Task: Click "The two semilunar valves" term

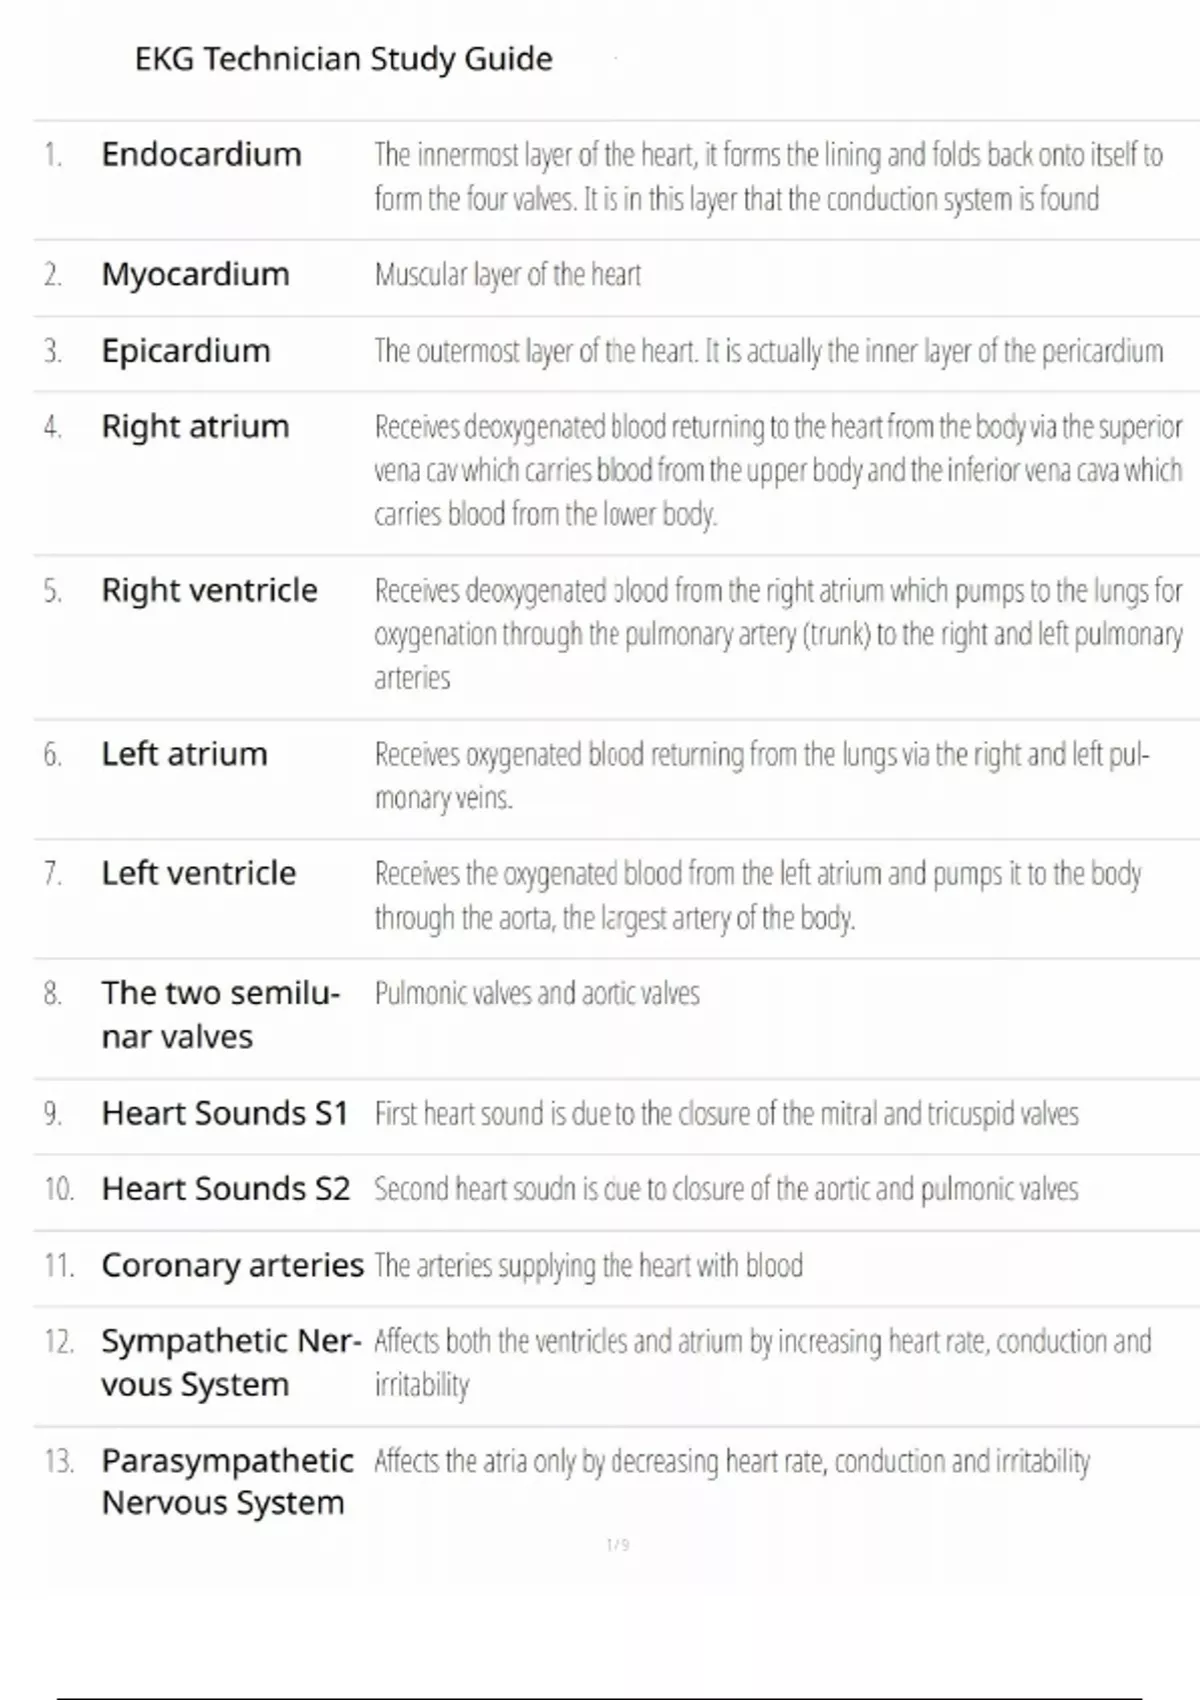Action: (x=220, y=1014)
